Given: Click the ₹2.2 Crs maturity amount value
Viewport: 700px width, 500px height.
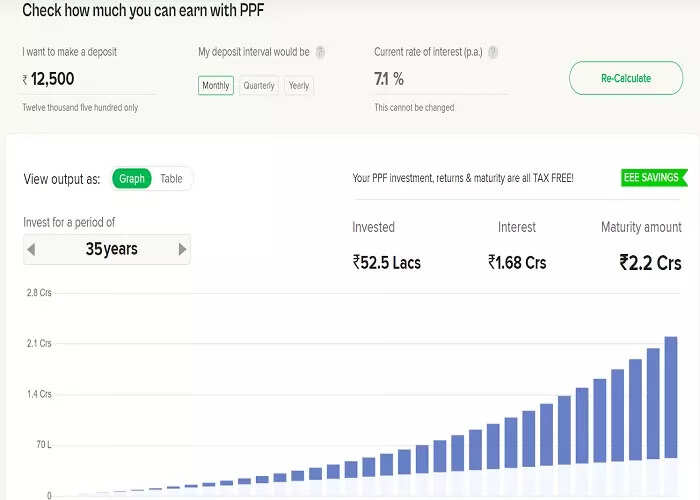Looking at the screenshot, I should [650, 263].
